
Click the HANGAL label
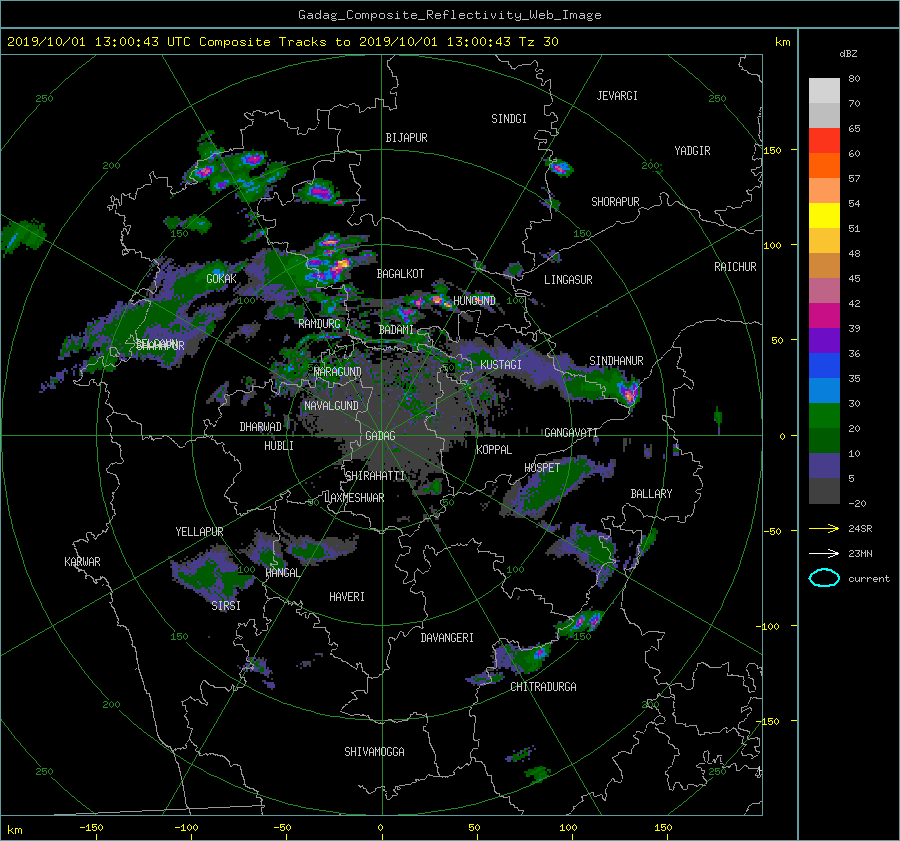pyautogui.click(x=282, y=573)
